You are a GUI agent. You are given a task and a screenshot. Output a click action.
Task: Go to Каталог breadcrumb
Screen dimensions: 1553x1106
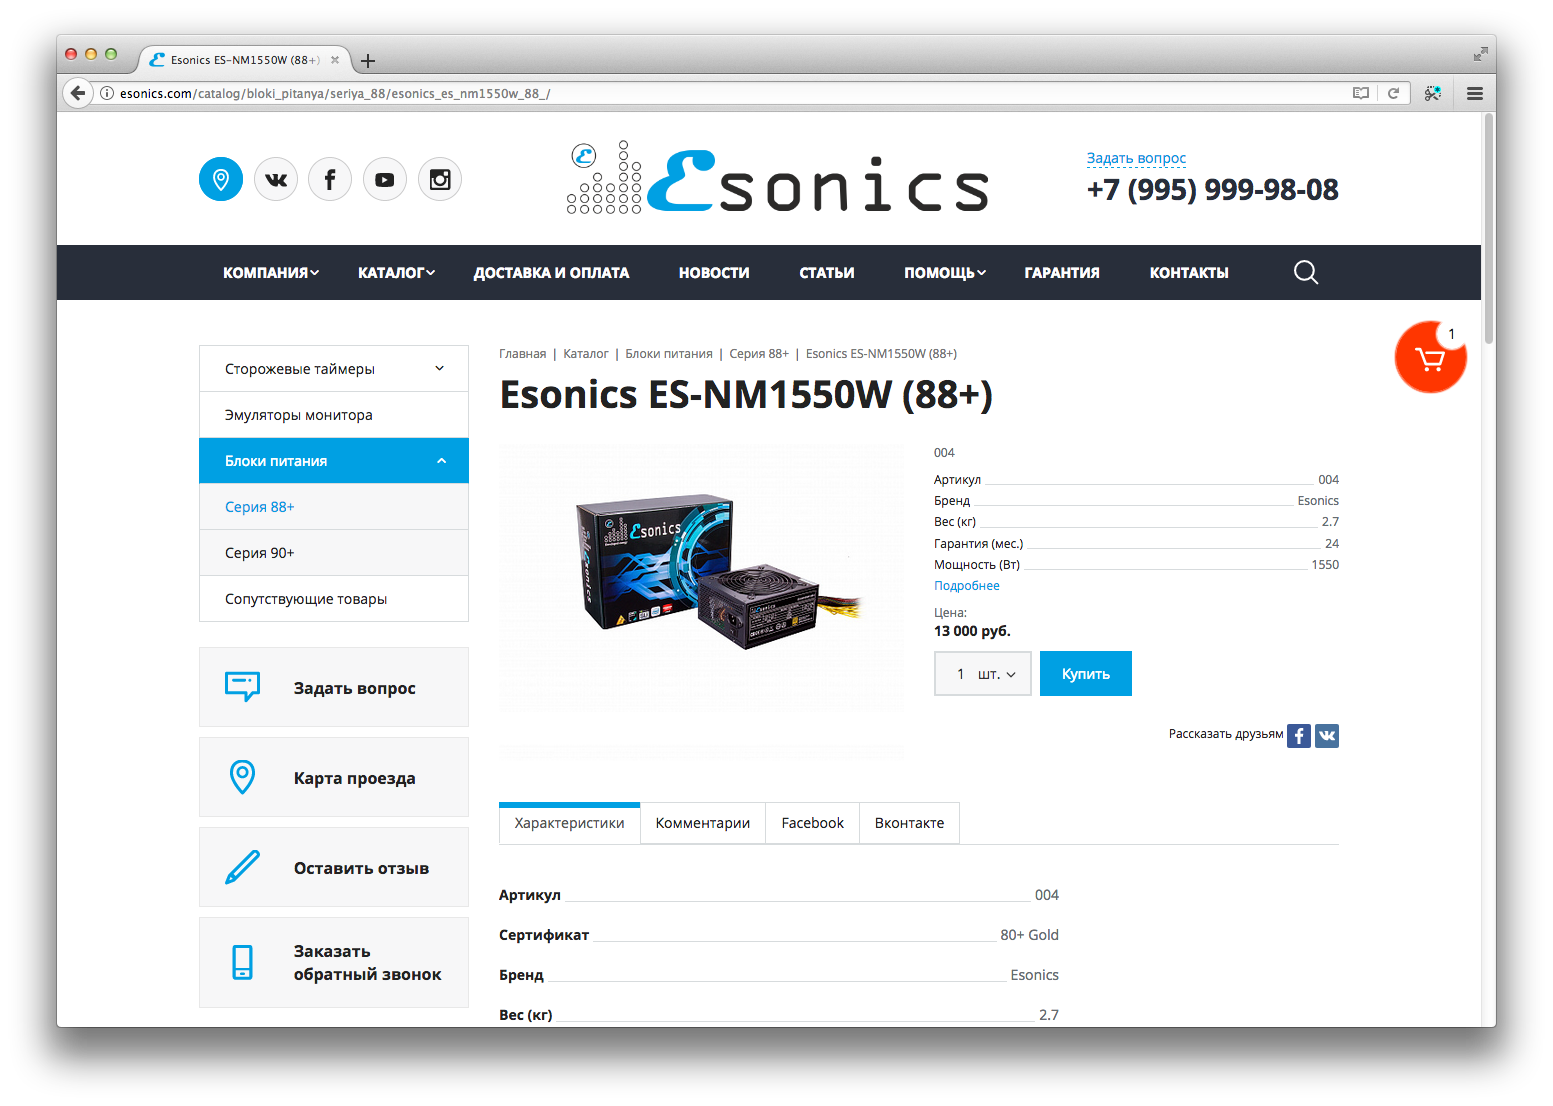(586, 354)
